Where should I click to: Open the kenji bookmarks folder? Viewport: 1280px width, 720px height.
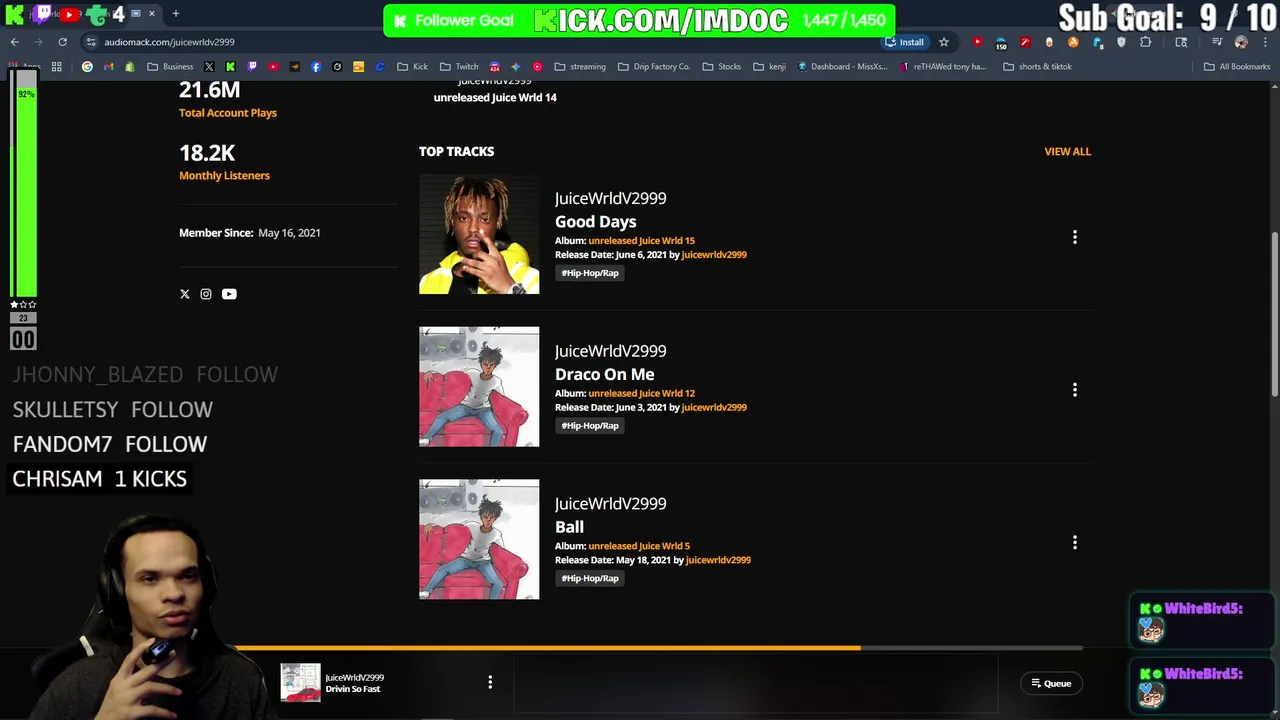770,67
